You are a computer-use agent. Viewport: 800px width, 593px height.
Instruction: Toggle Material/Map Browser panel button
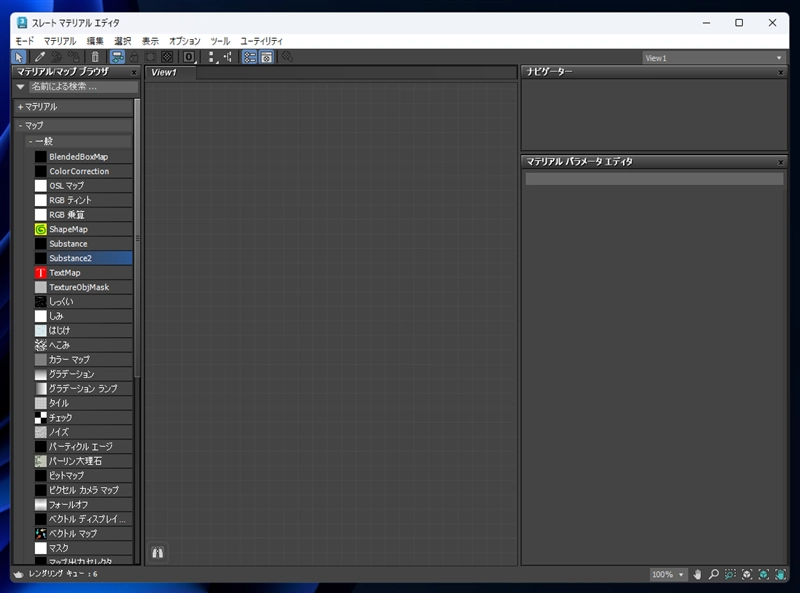click(x=249, y=57)
